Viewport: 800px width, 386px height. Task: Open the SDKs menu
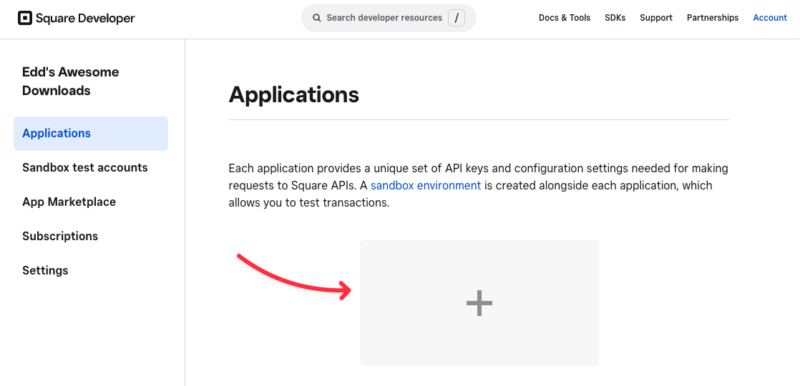click(x=615, y=18)
